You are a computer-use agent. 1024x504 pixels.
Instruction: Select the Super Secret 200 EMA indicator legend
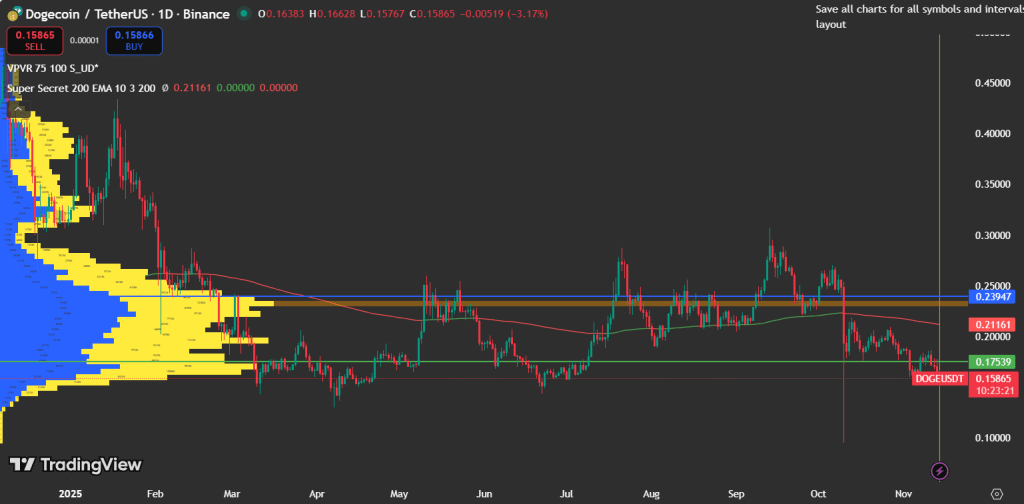[81, 87]
